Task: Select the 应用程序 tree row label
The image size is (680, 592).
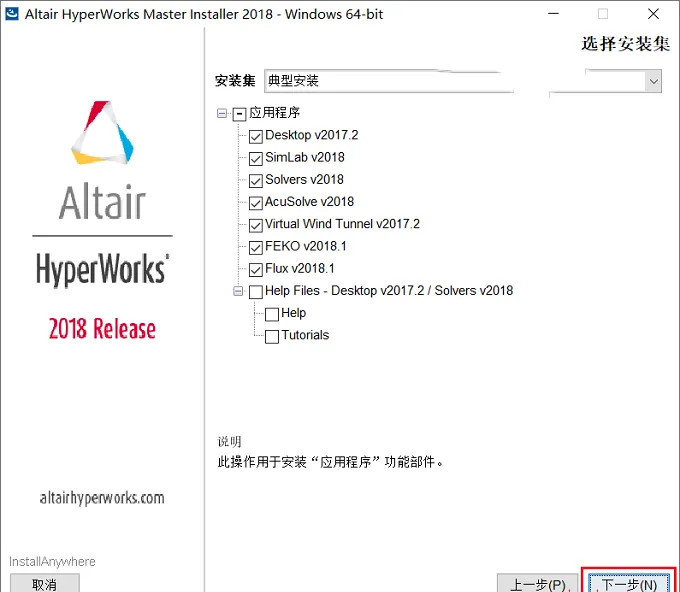Action: (x=275, y=113)
